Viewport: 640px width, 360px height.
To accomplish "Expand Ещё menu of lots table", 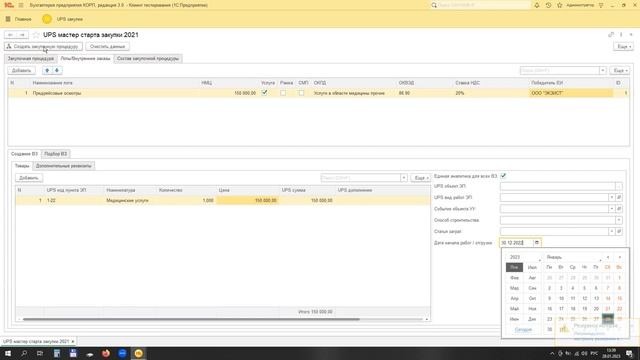I will [x=620, y=71].
